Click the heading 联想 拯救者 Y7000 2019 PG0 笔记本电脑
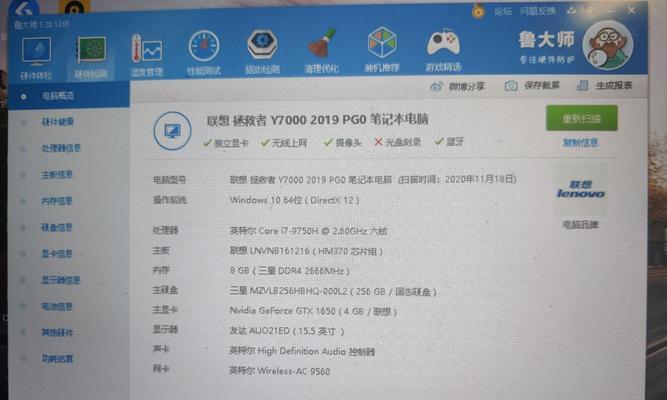The image size is (667, 400). 317,120
